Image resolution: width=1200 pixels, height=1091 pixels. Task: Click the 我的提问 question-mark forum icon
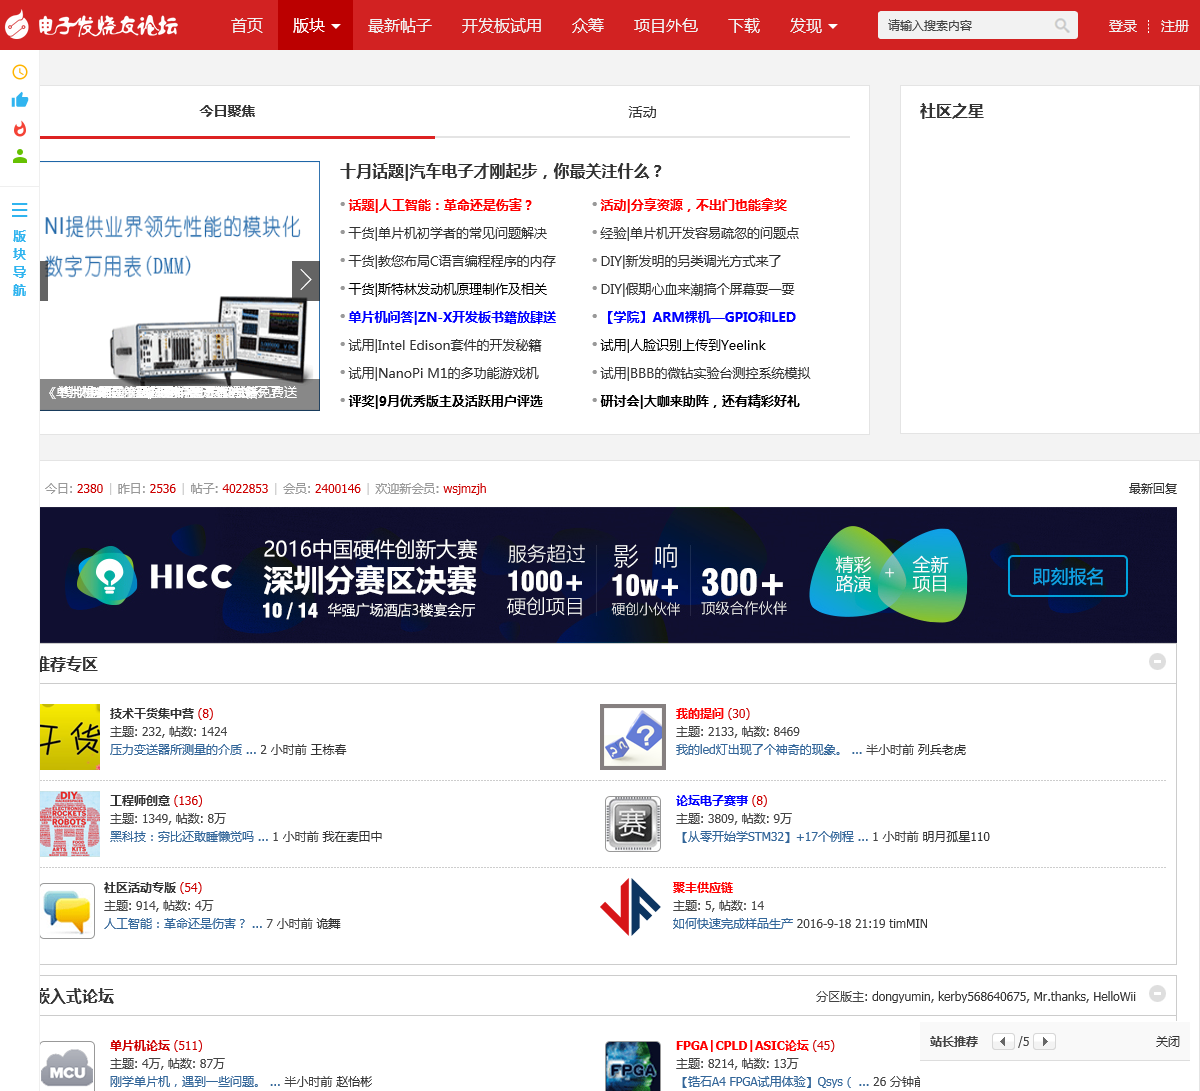click(633, 737)
